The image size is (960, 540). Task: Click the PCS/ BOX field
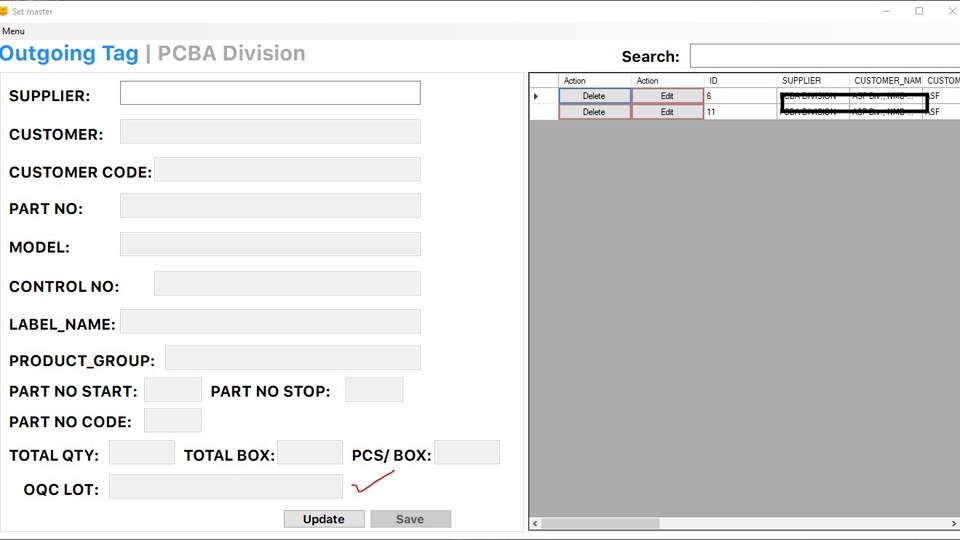point(467,452)
